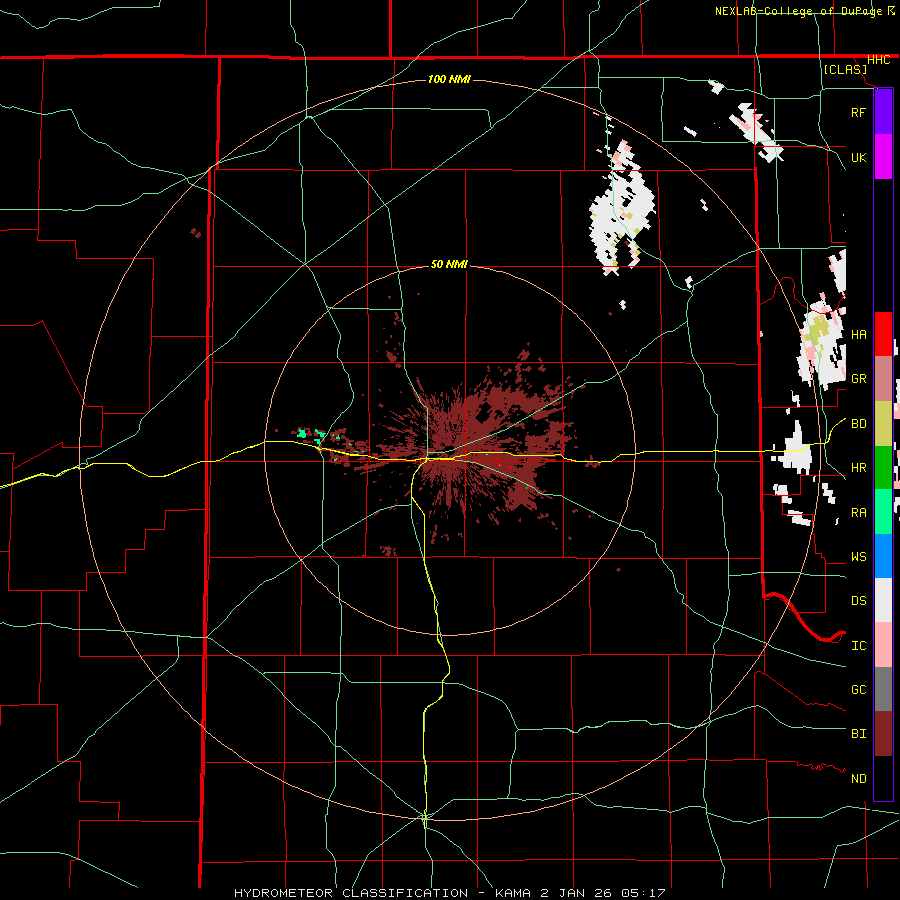Click the 'DS' legend label
The image size is (900, 900).
click(x=858, y=601)
